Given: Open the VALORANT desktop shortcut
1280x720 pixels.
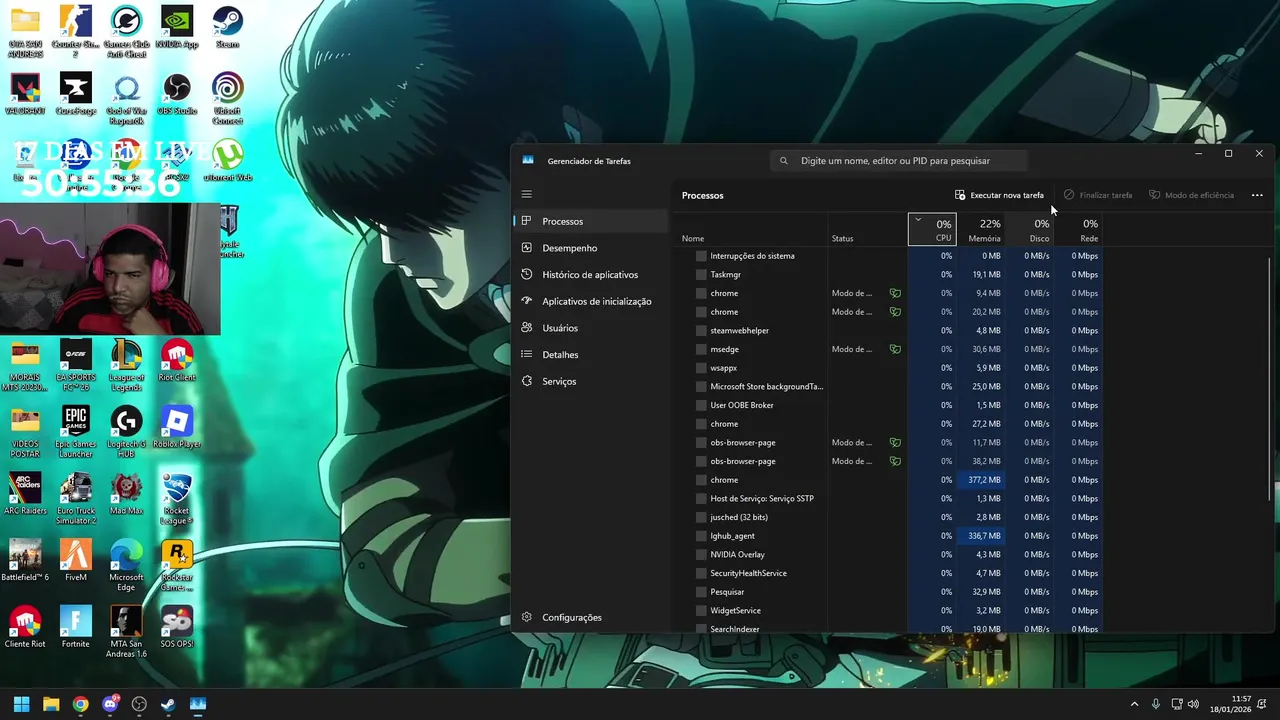Looking at the screenshot, I should click(x=25, y=95).
